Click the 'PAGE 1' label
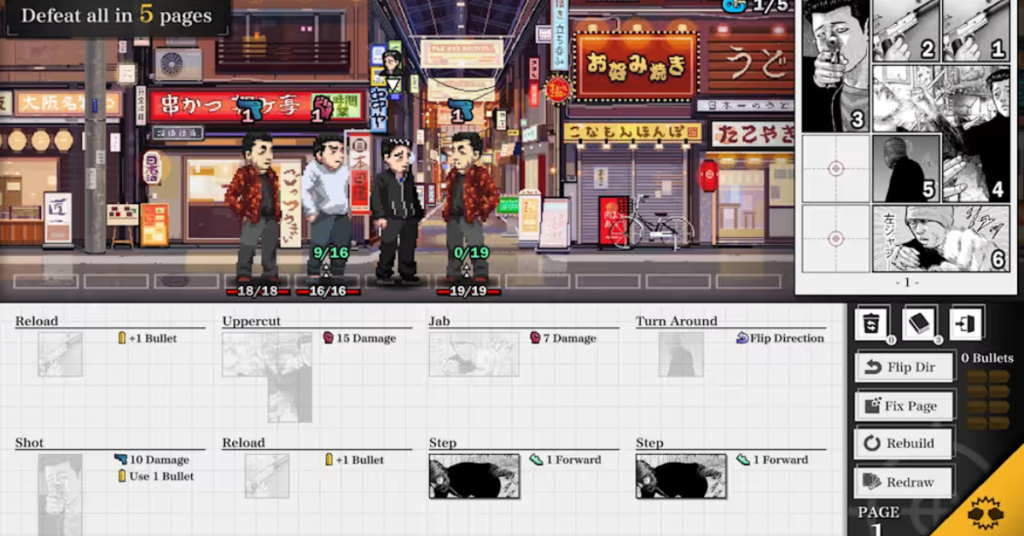This screenshot has width=1024, height=536. 878,520
